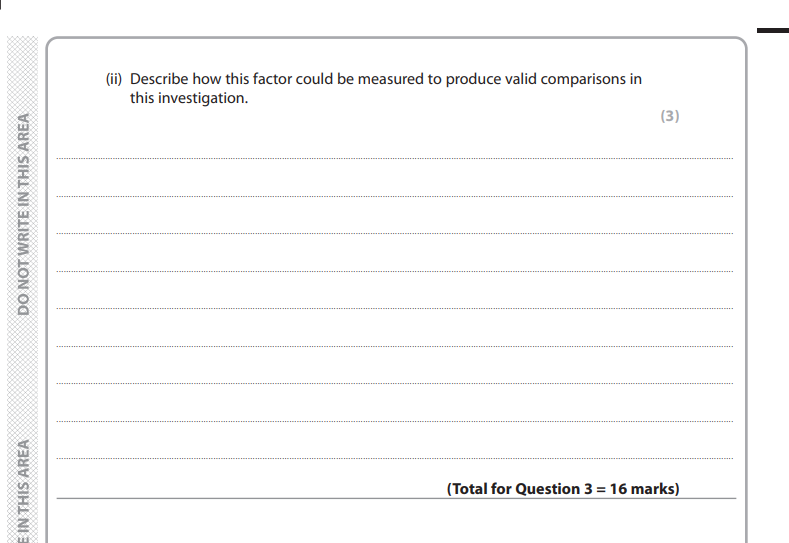Click 'Total for Question 3 = 16 marks' text
Screen dimensions: 789x543
[563, 489]
